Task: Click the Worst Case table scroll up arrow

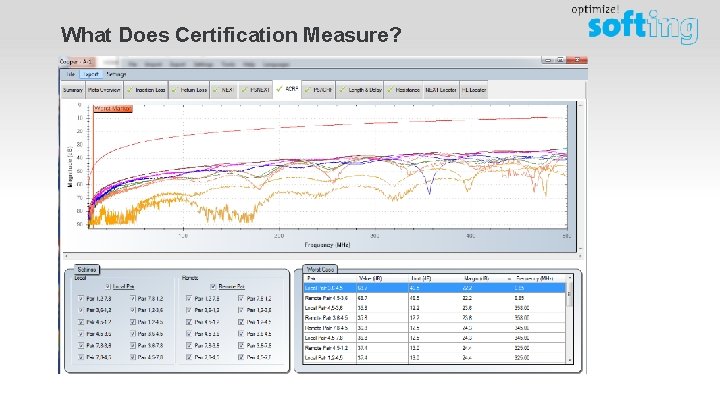Action: click(570, 278)
